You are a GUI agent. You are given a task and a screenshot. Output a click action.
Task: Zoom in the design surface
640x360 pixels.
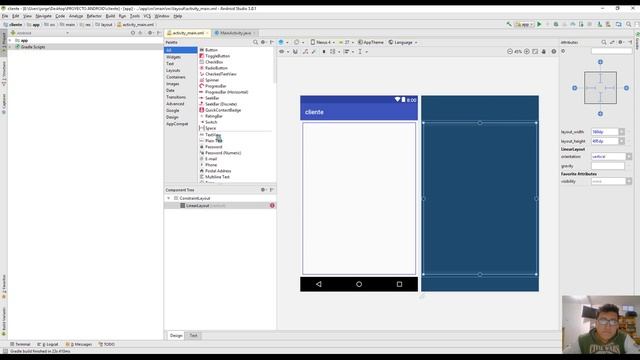tap(527, 52)
